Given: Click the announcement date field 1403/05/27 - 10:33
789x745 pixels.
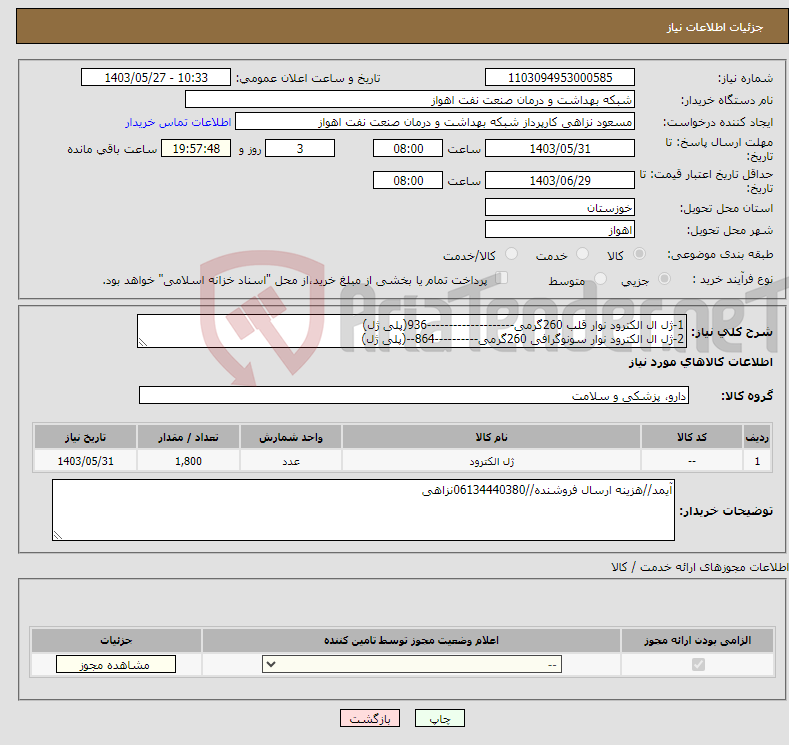Looking at the screenshot, I should 156,77.
